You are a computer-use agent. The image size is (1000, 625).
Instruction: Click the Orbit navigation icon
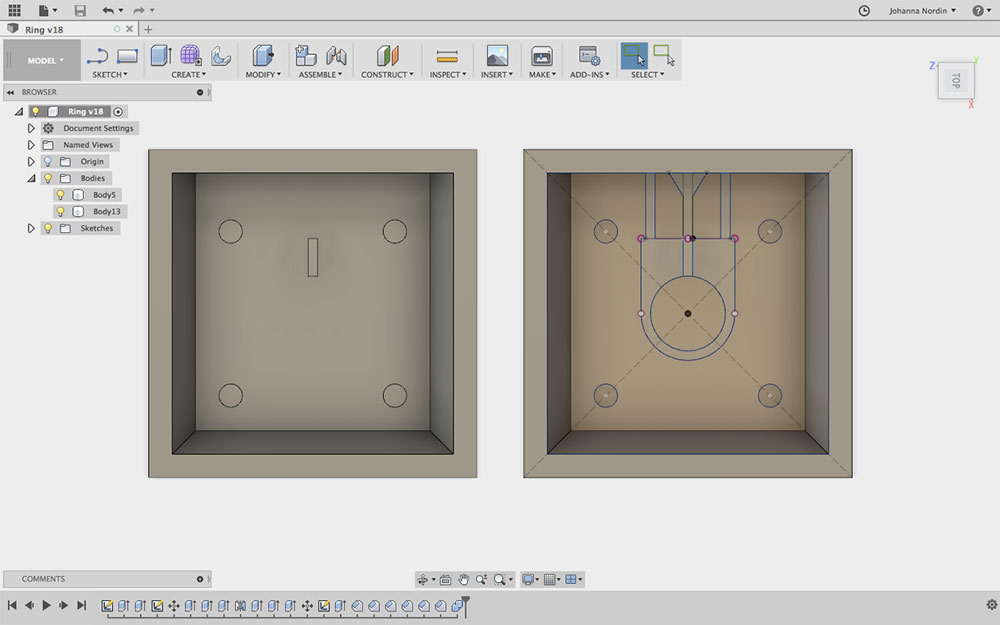(x=422, y=579)
